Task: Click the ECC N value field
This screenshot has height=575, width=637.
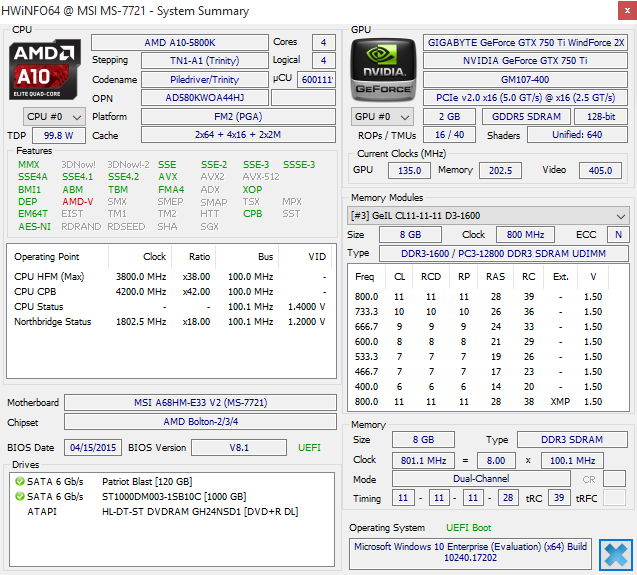Action: click(x=618, y=235)
